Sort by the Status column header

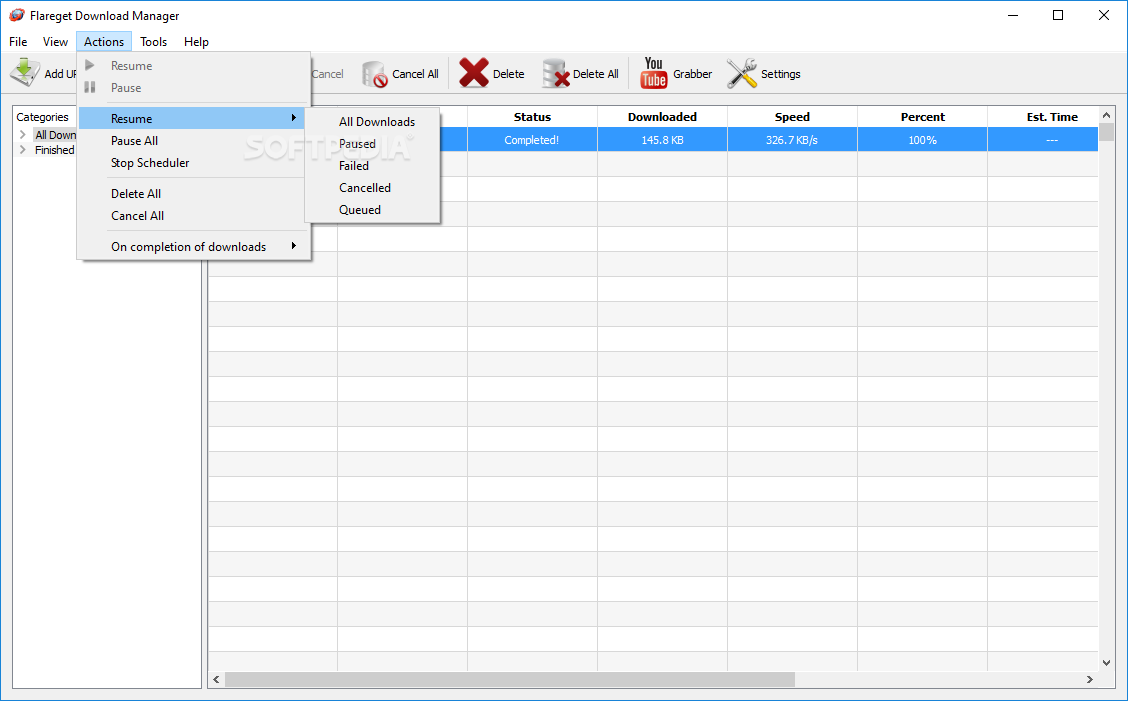(x=532, y=117)
